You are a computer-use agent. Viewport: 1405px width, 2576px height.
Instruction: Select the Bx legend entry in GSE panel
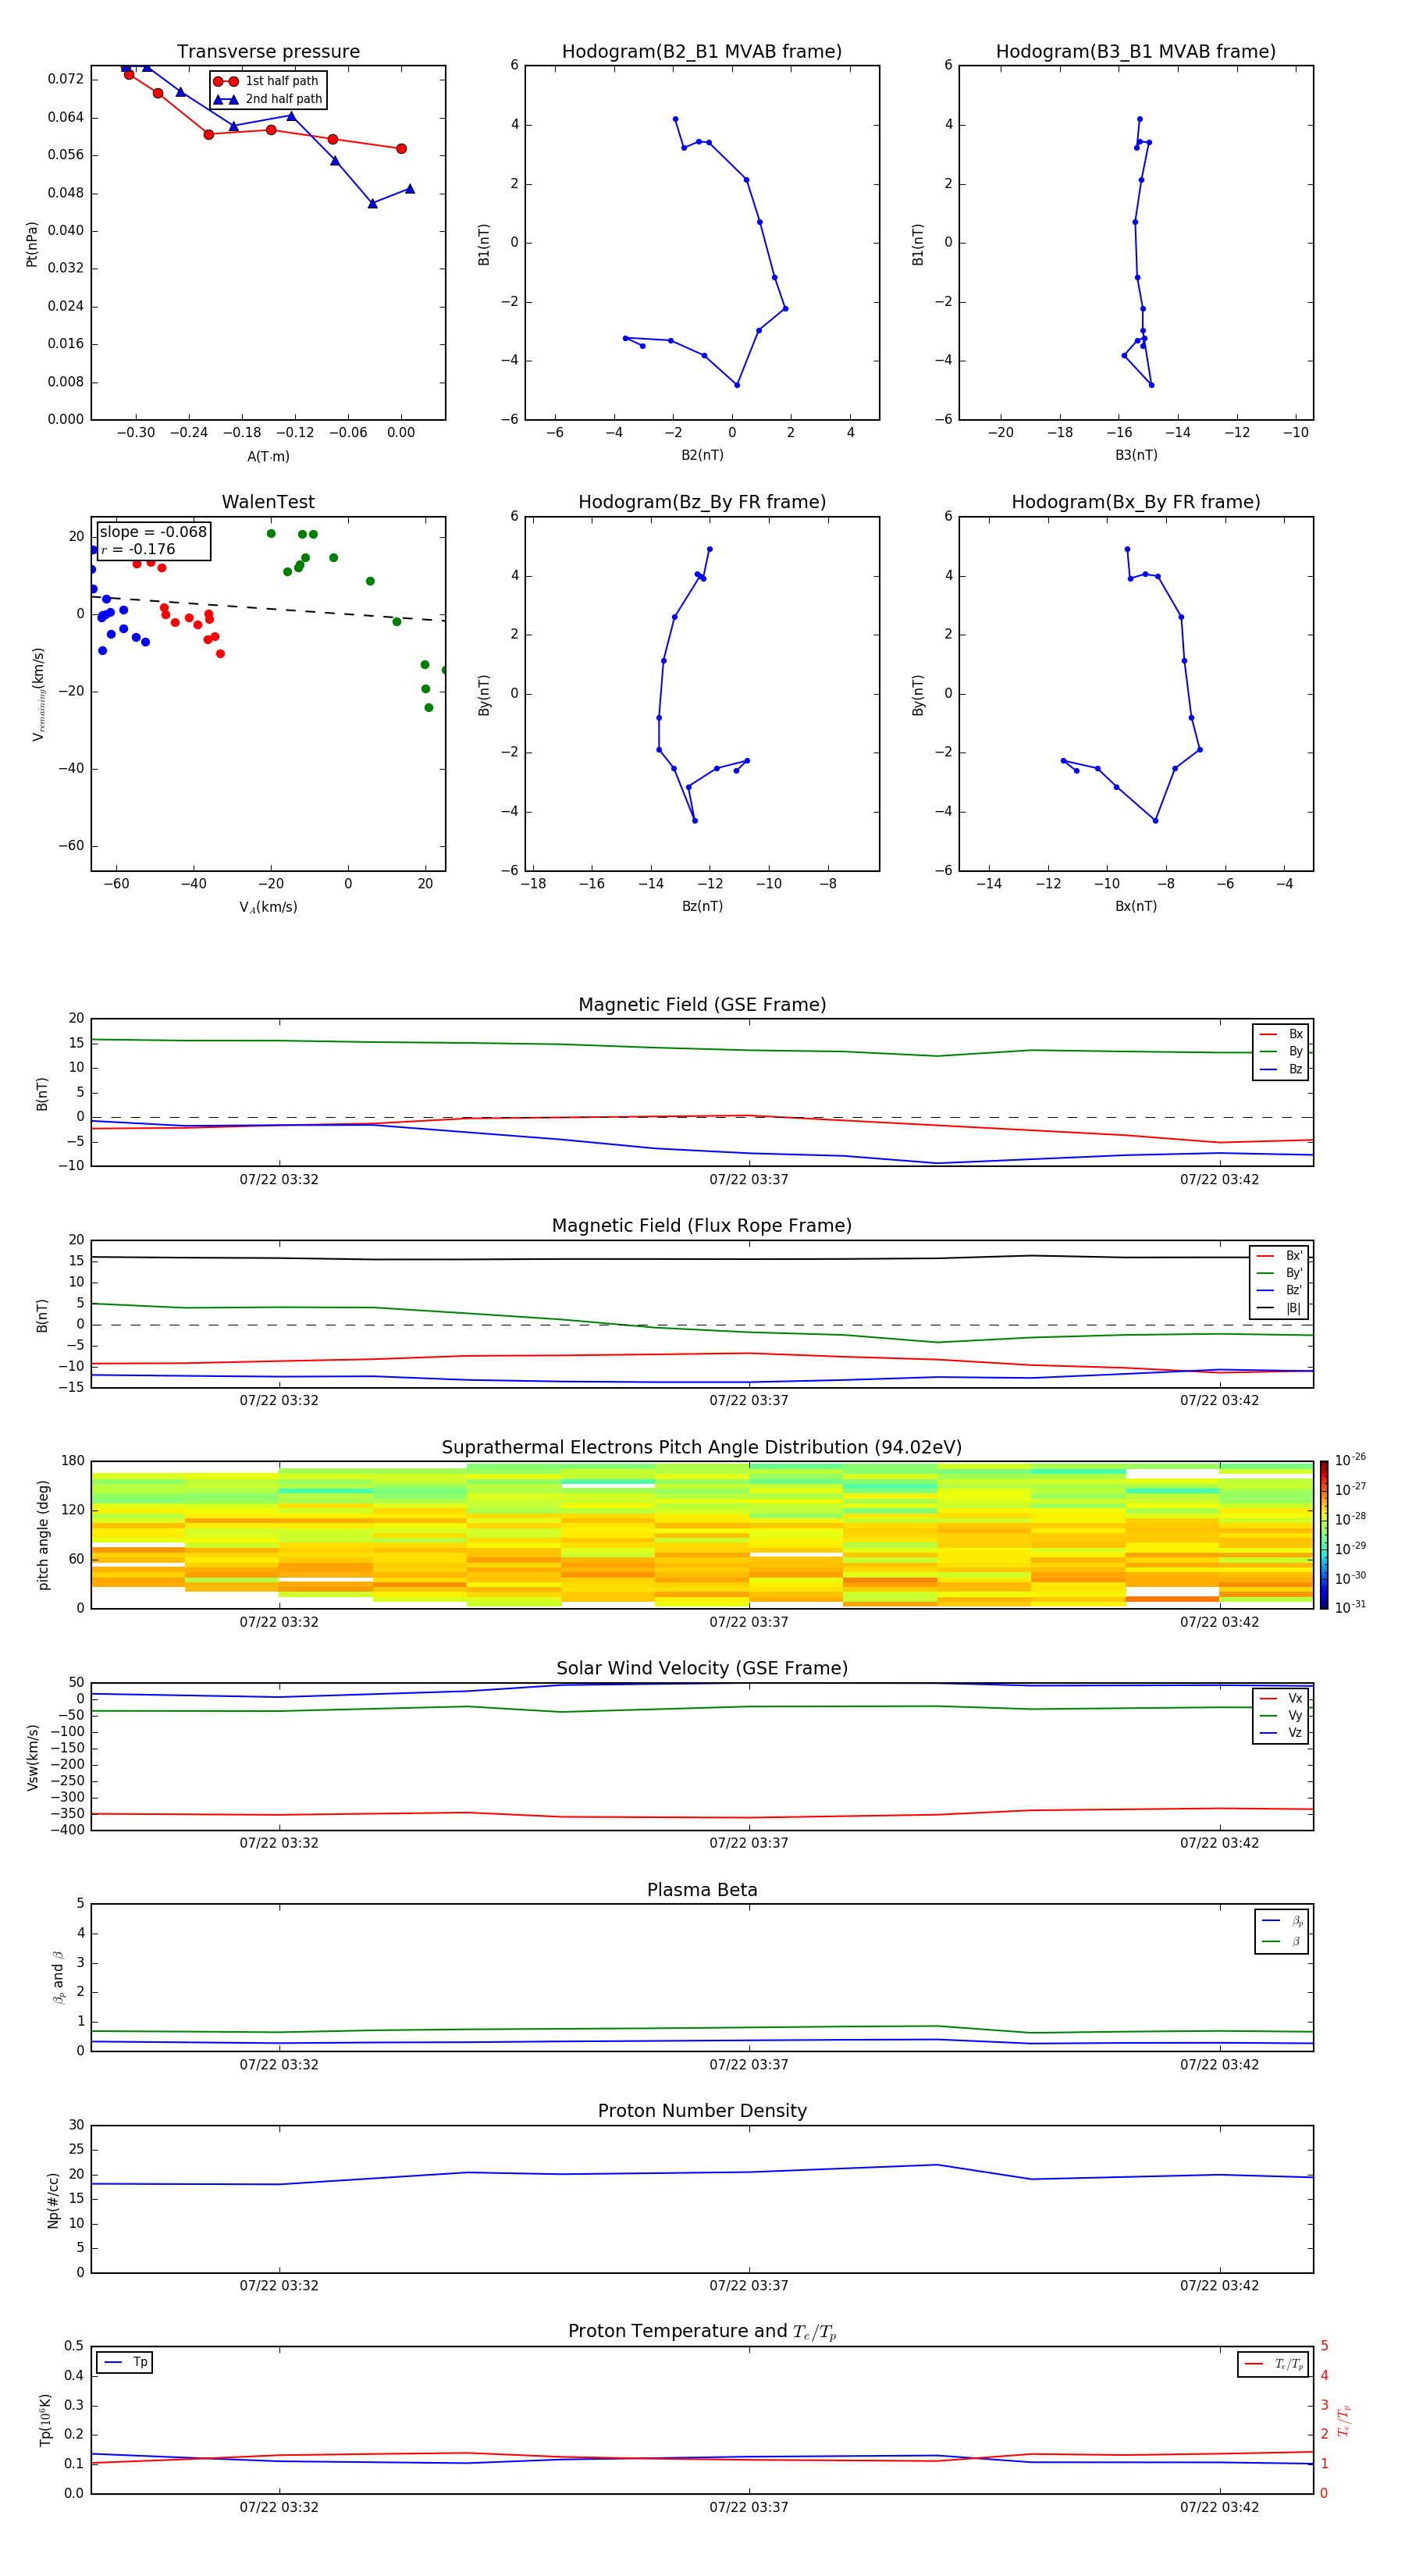[1281, 1034]
